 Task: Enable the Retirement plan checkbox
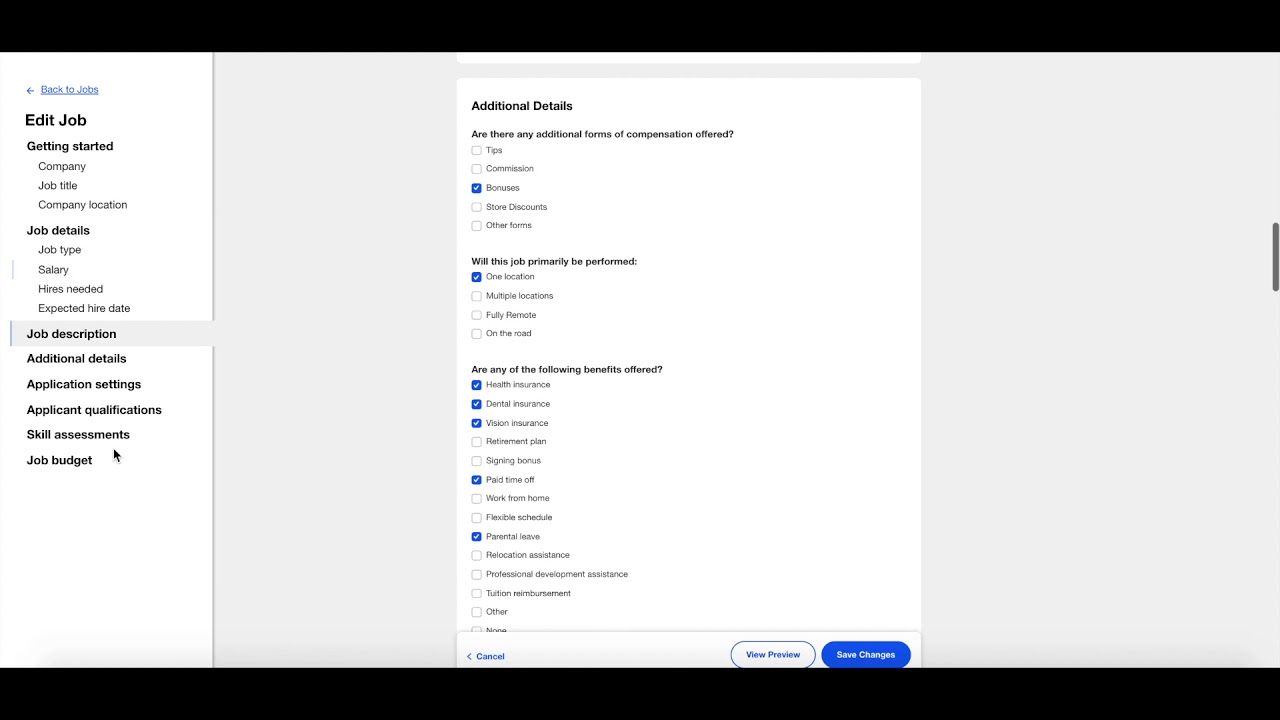click(476, 442)
